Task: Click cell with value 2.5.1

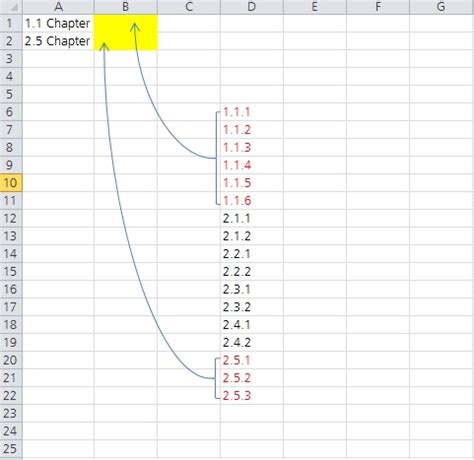Action: [252, 360]
